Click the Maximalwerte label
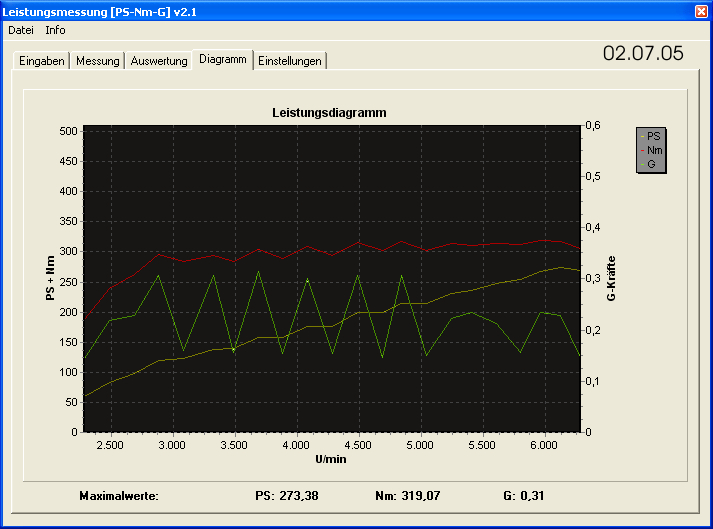The image size is (713, 529). [119, 495]
